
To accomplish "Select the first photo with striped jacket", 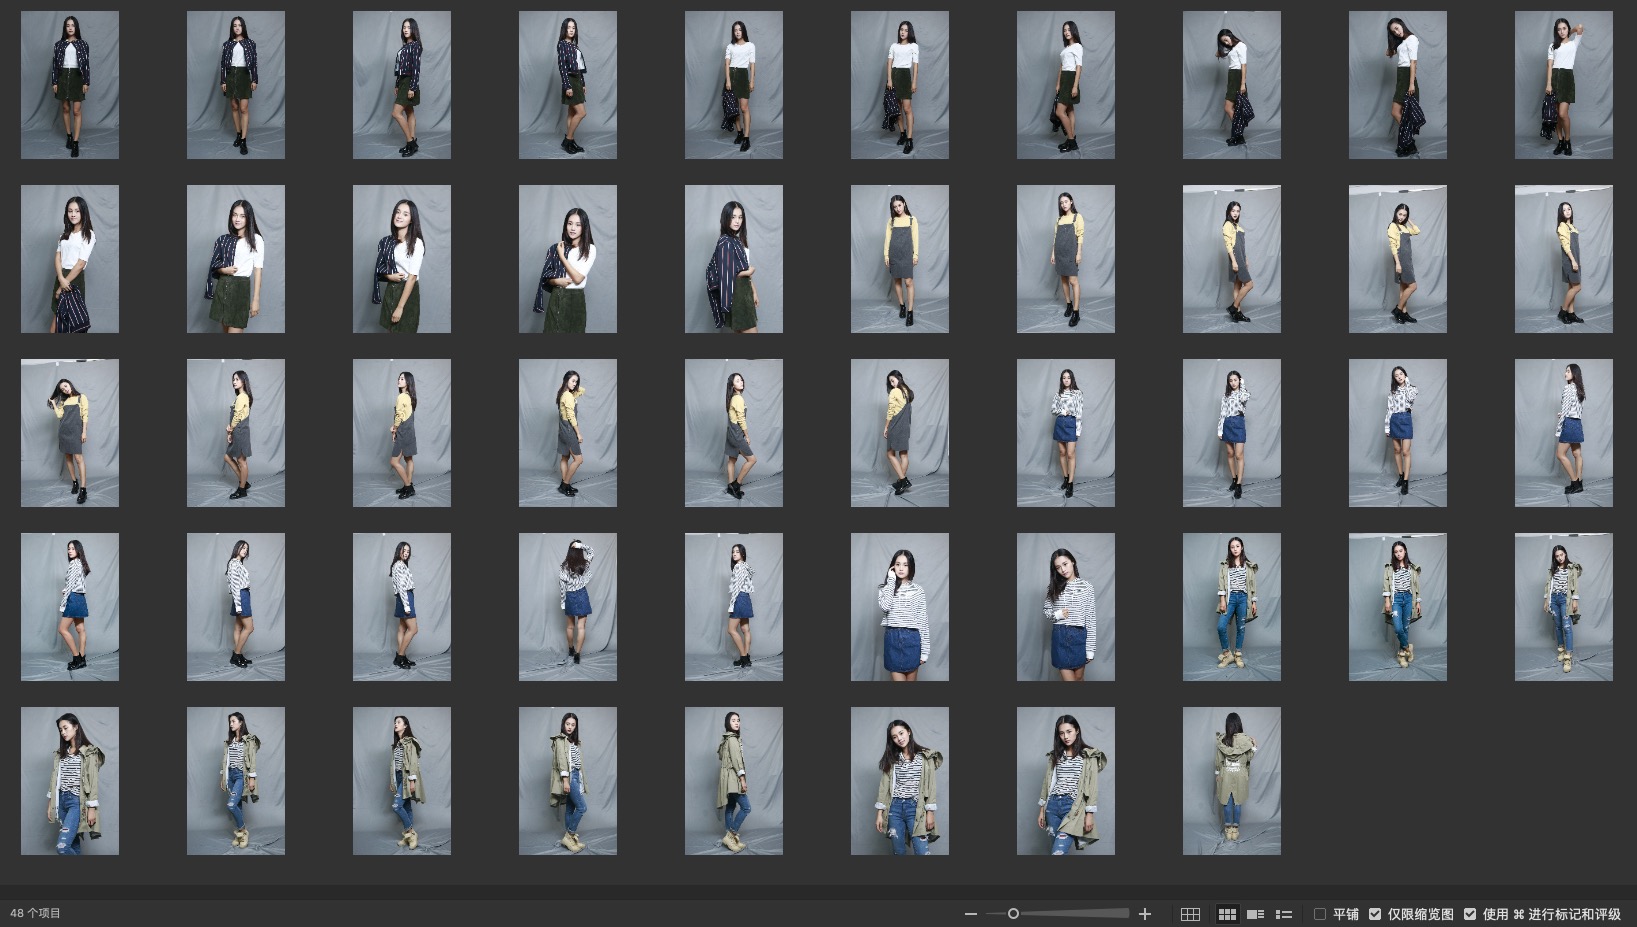I will tap(70, 85).
